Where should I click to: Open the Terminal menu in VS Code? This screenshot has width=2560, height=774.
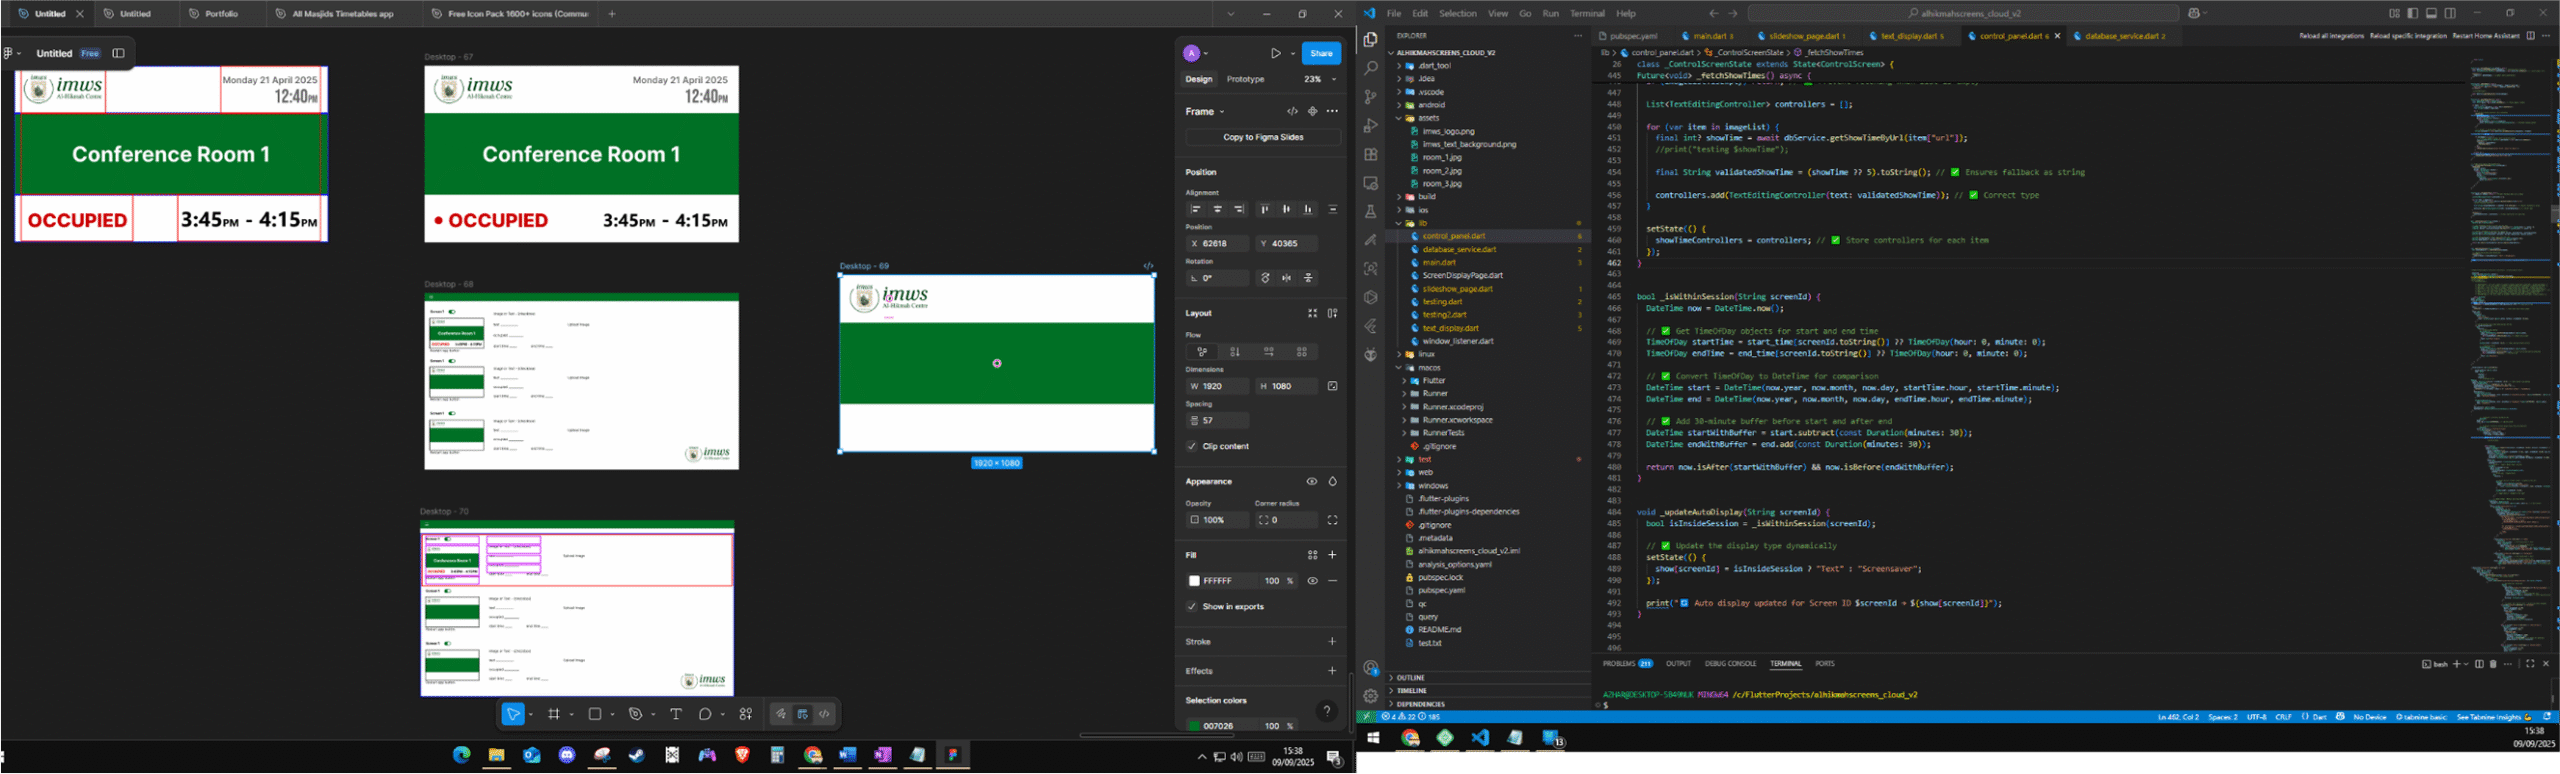[x=1587, y=14]
